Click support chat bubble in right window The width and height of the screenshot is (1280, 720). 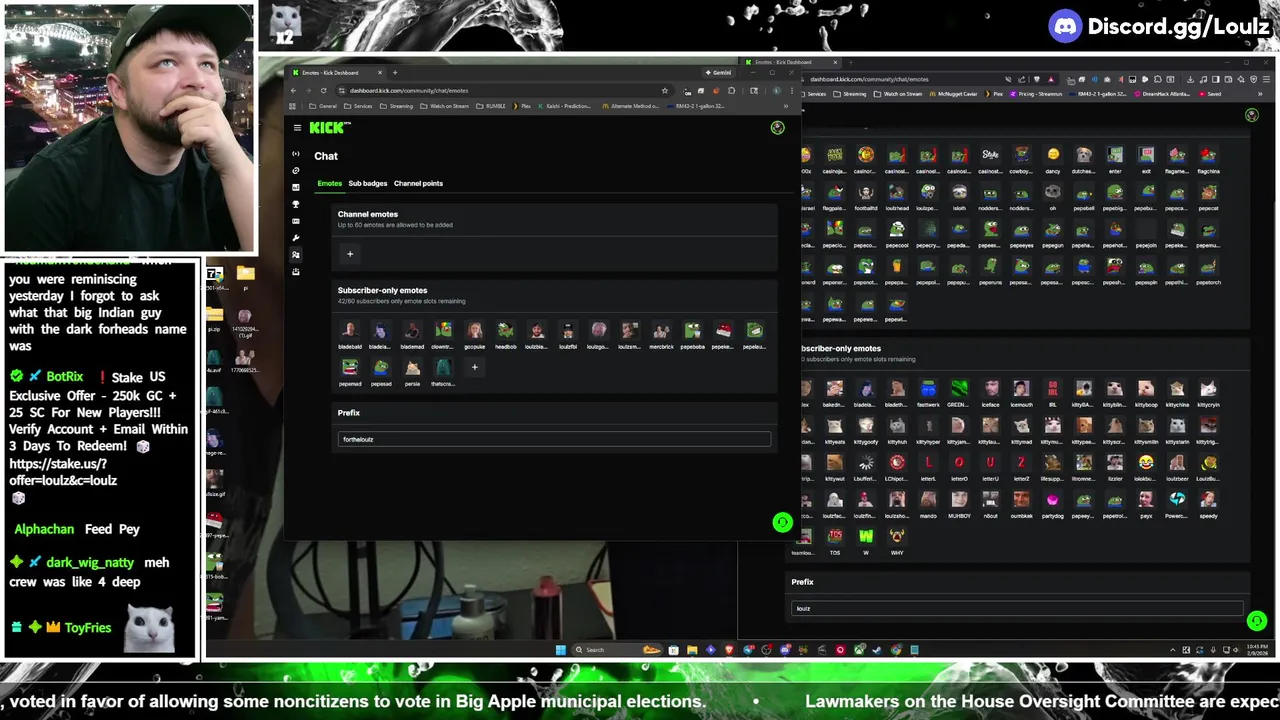pyautogui.click(x=1257, y=621)
